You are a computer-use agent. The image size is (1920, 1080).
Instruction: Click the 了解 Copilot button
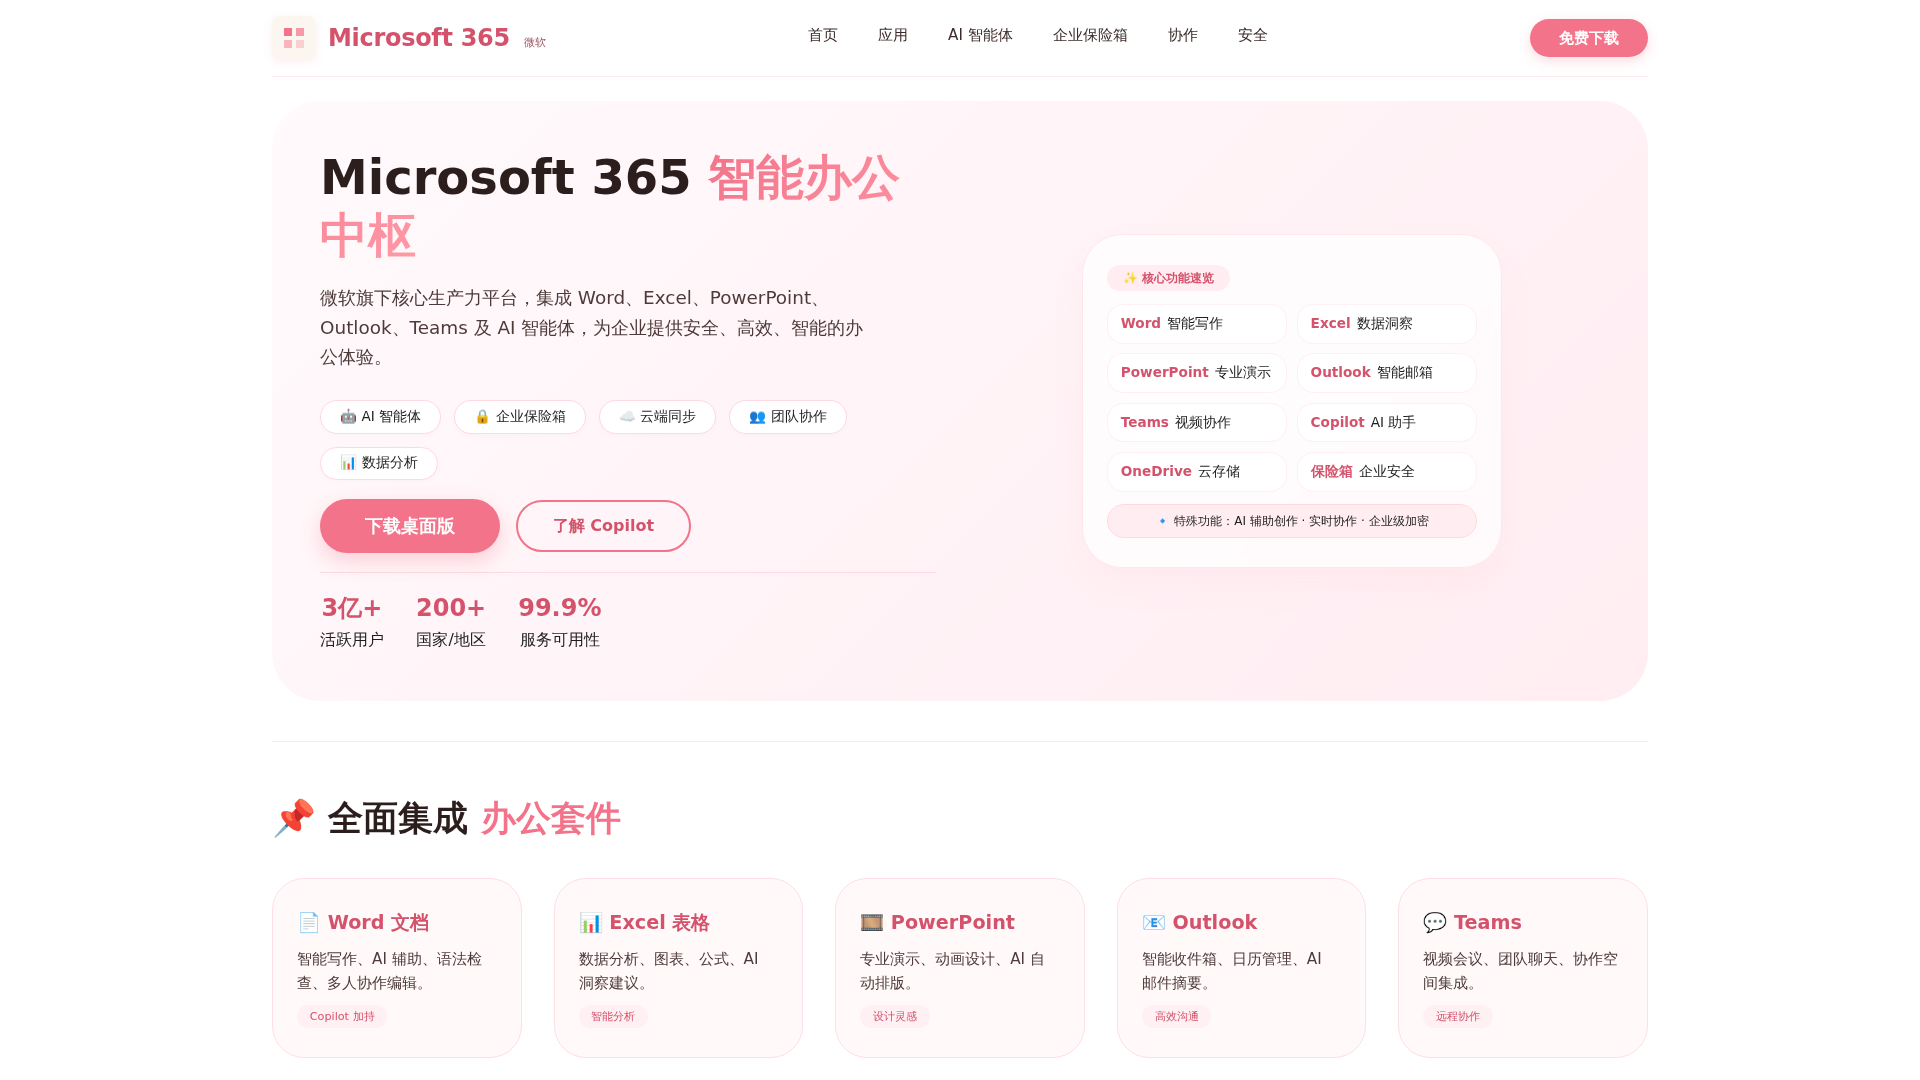coord(603,526)
